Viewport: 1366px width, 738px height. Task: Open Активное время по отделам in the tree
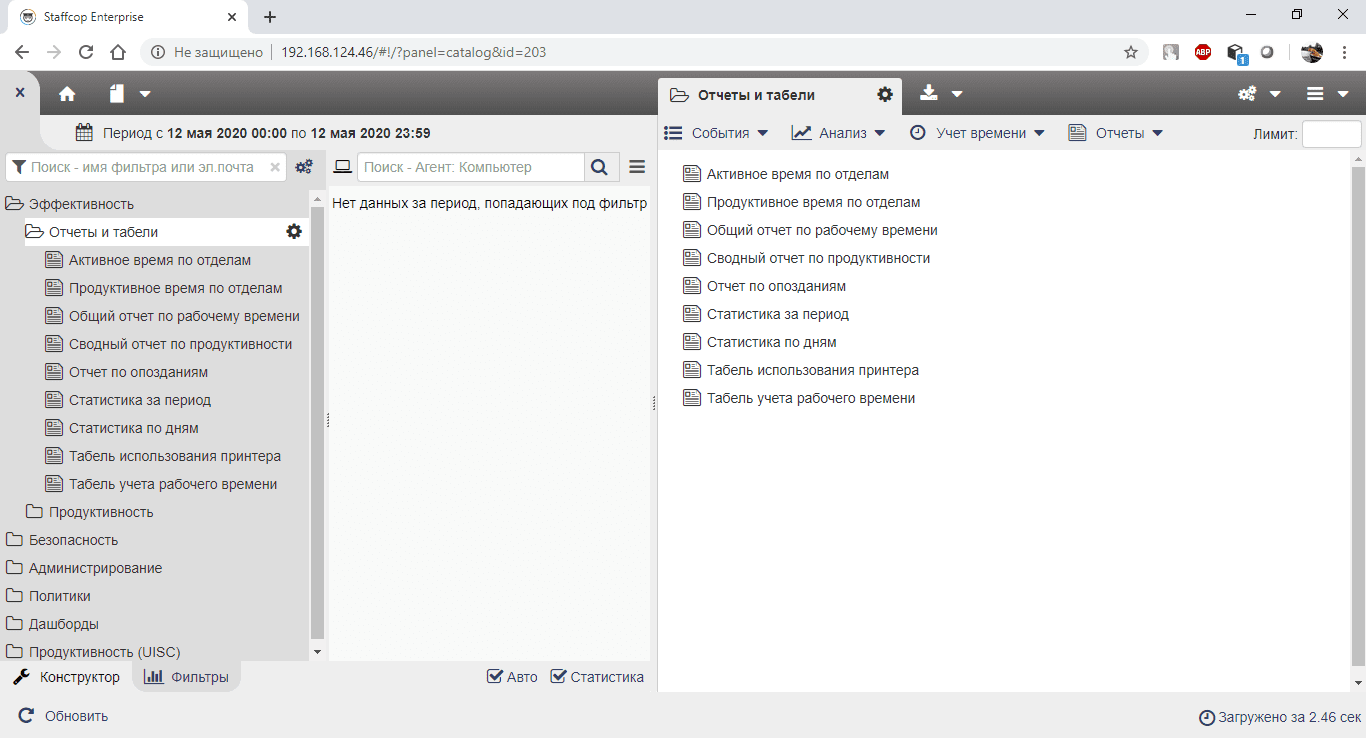coord(160,260)
